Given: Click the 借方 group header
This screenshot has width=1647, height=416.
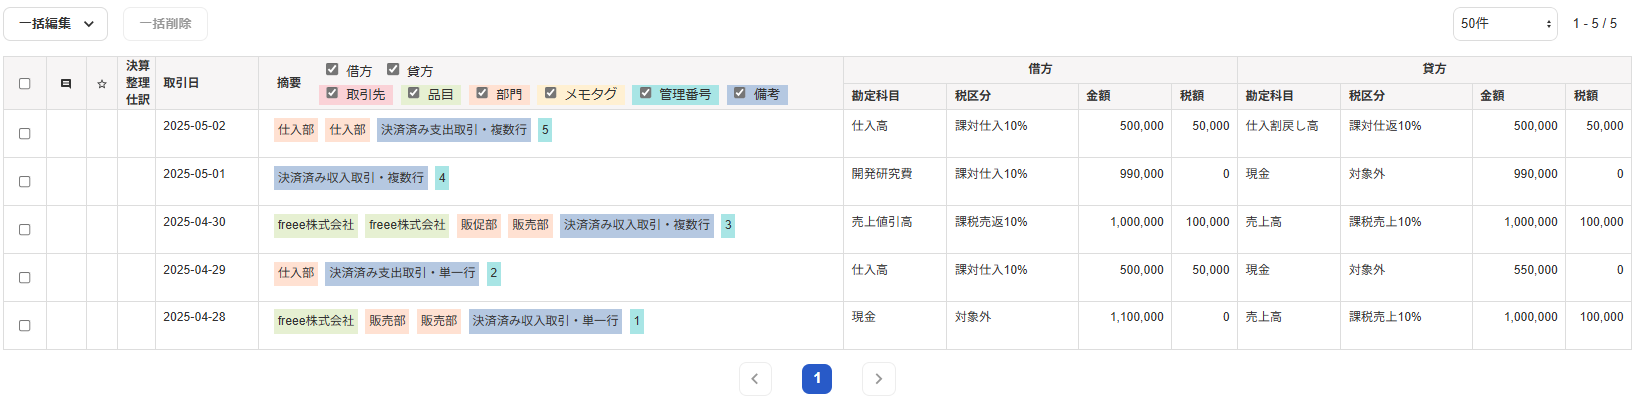Looking at the screenshot, I should (1040, 69).
